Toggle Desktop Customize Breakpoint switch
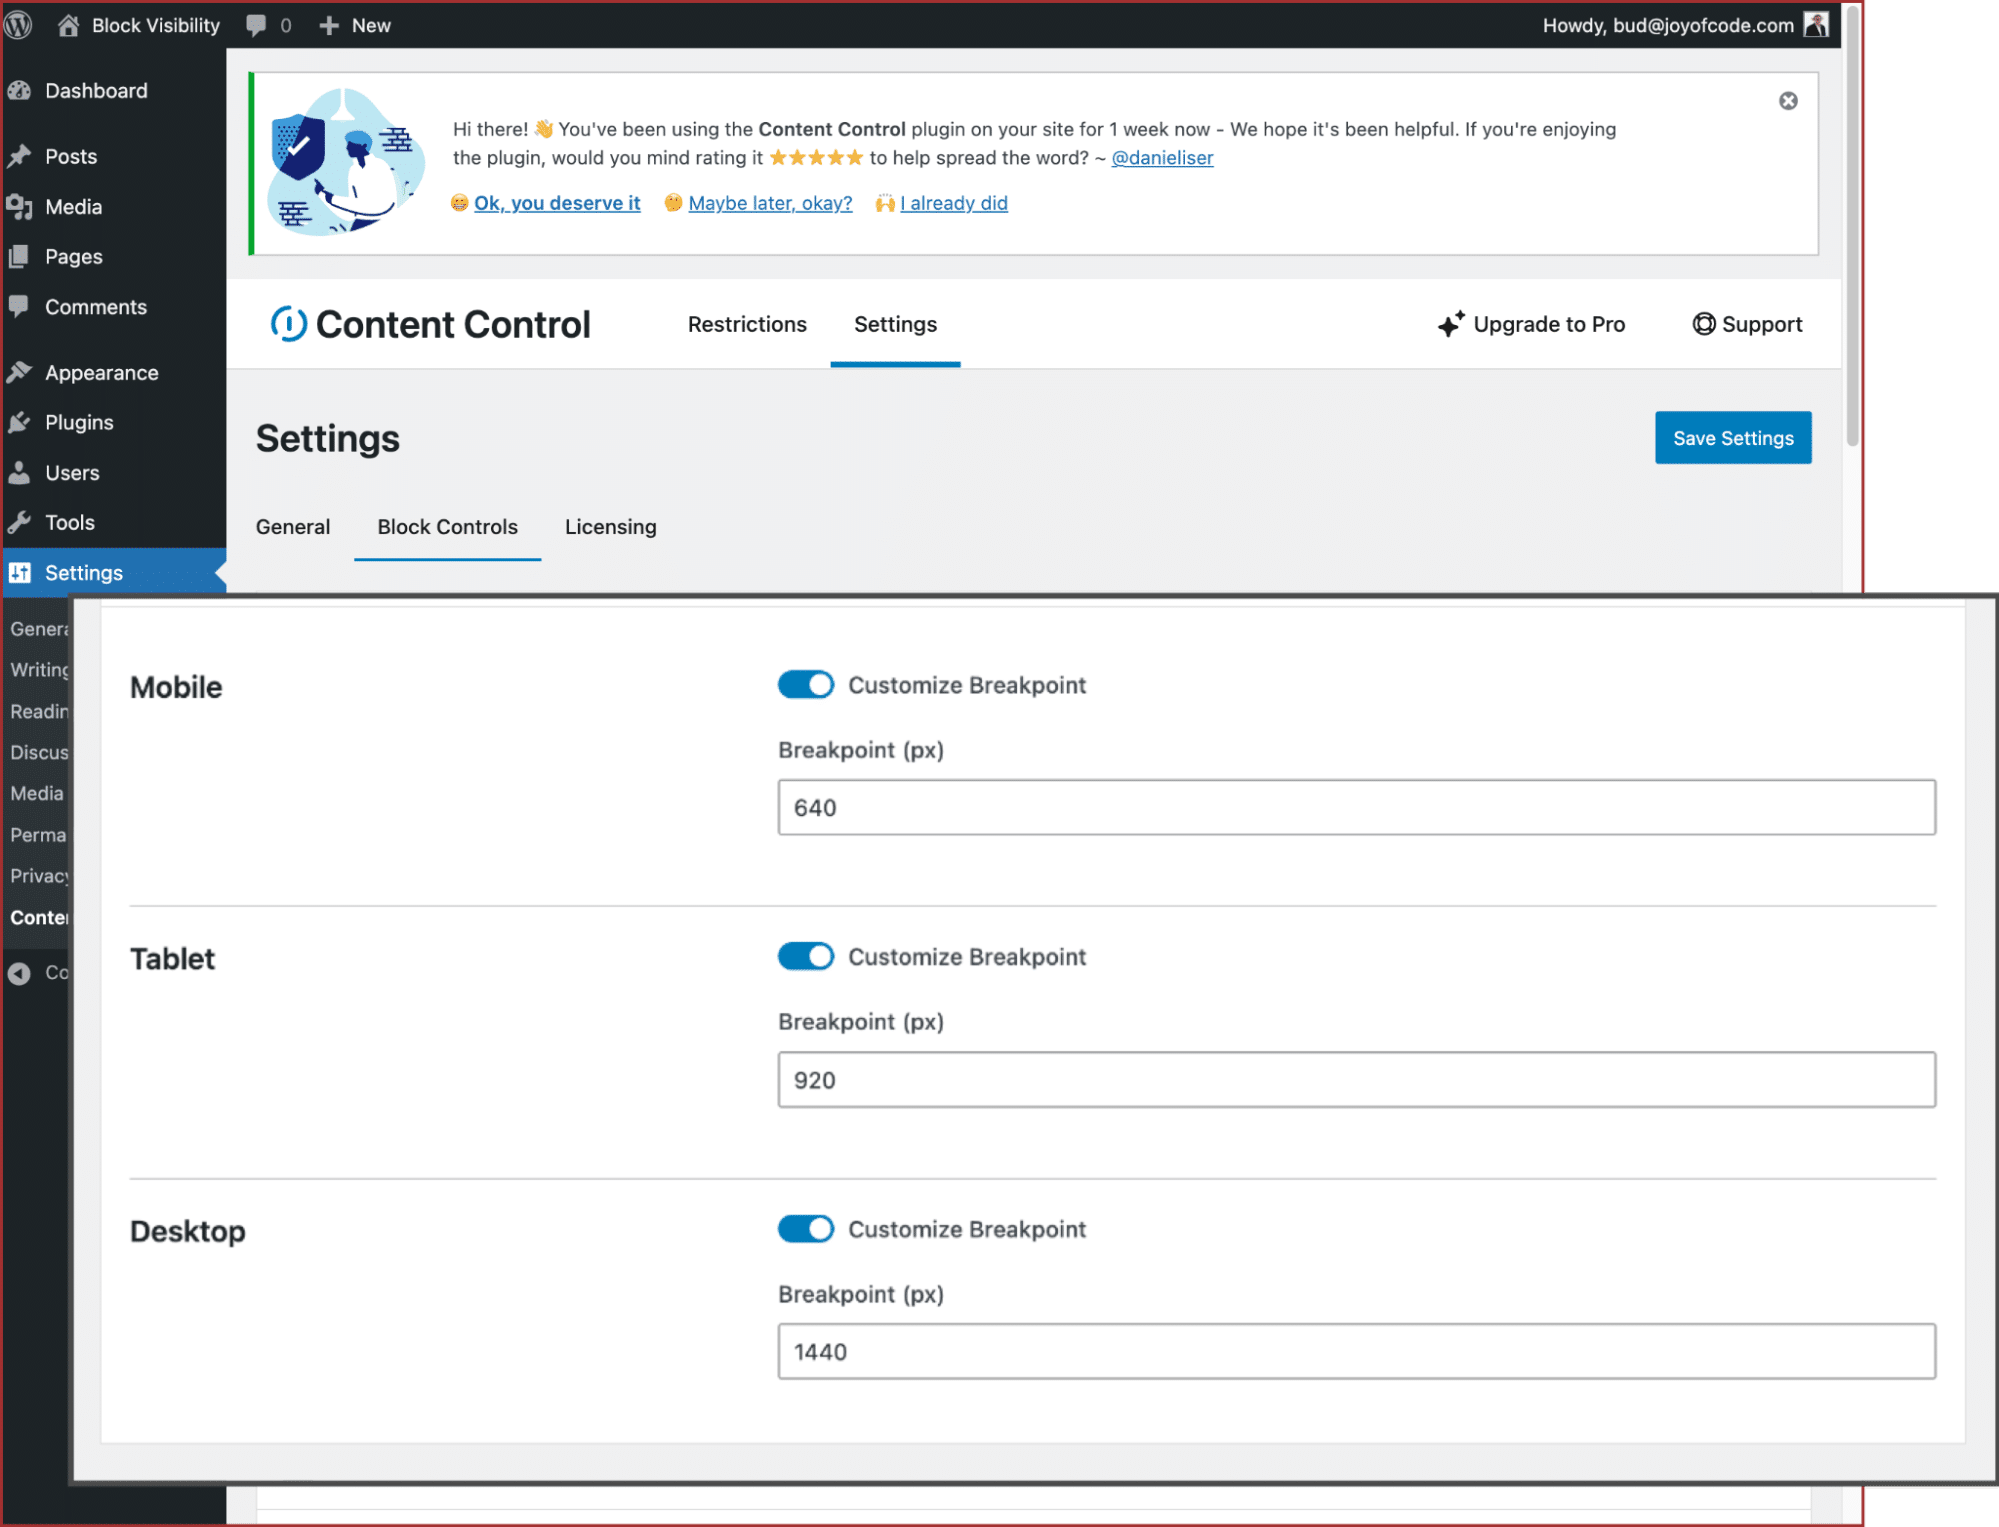This screenshot has height=1527, width=1999. tap(806, 1229)
